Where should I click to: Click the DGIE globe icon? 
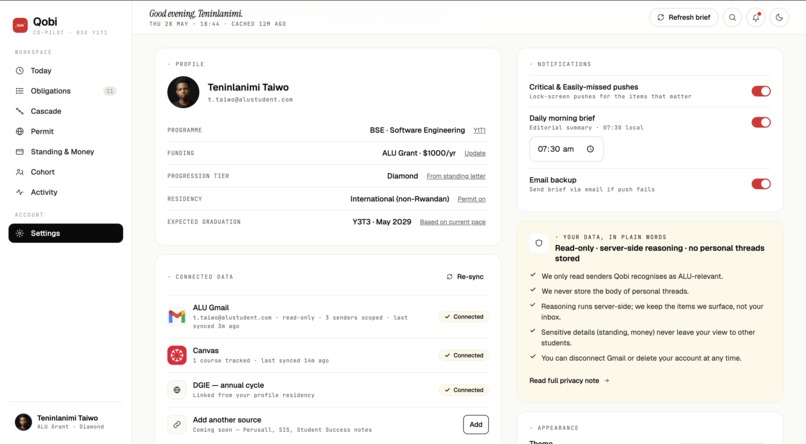point(177,390)
